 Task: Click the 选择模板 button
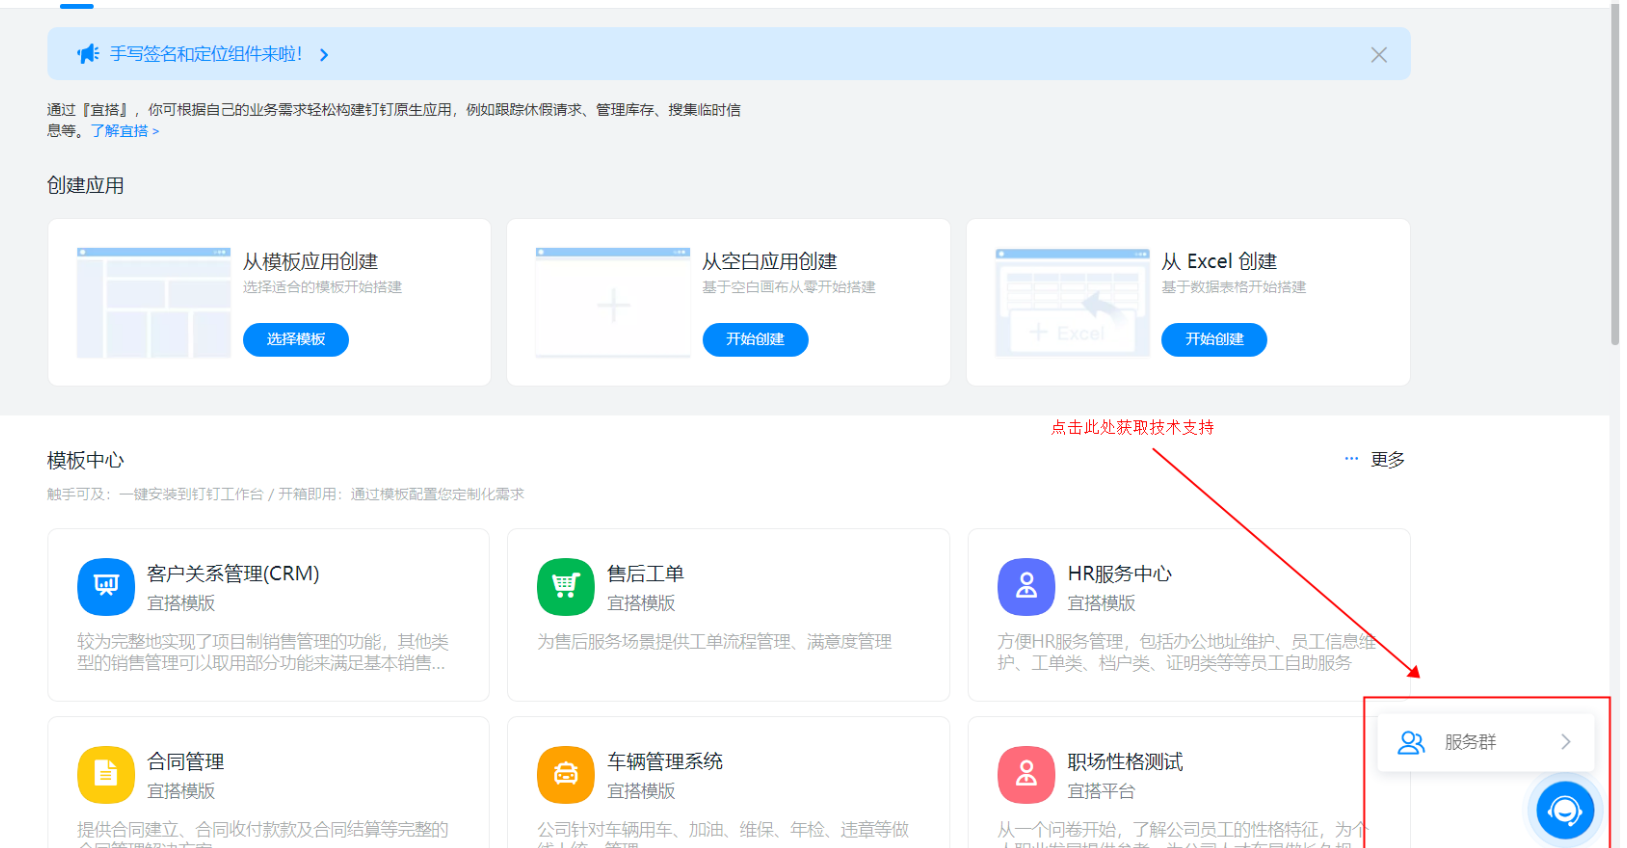pos(296,340)
